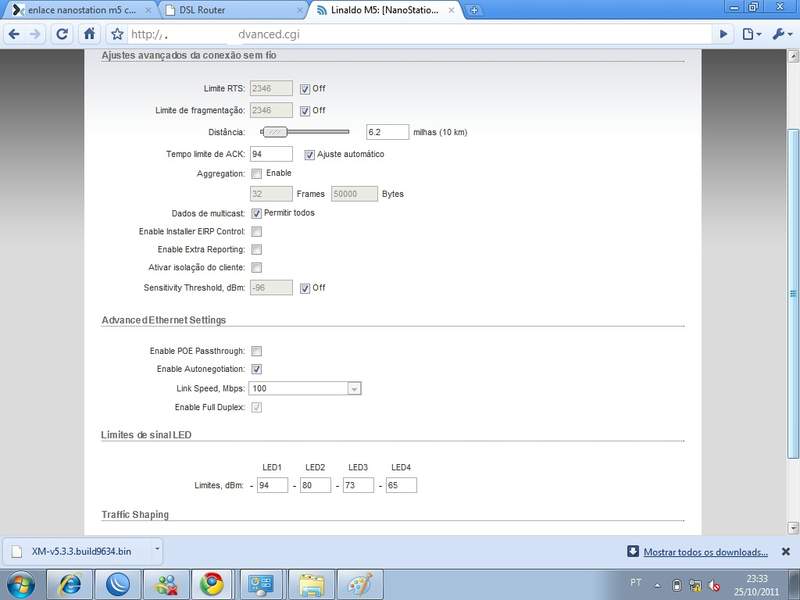Click the Aggregation Frames field
The width and height of the screenshot is (800, 600).
(271, 194)
